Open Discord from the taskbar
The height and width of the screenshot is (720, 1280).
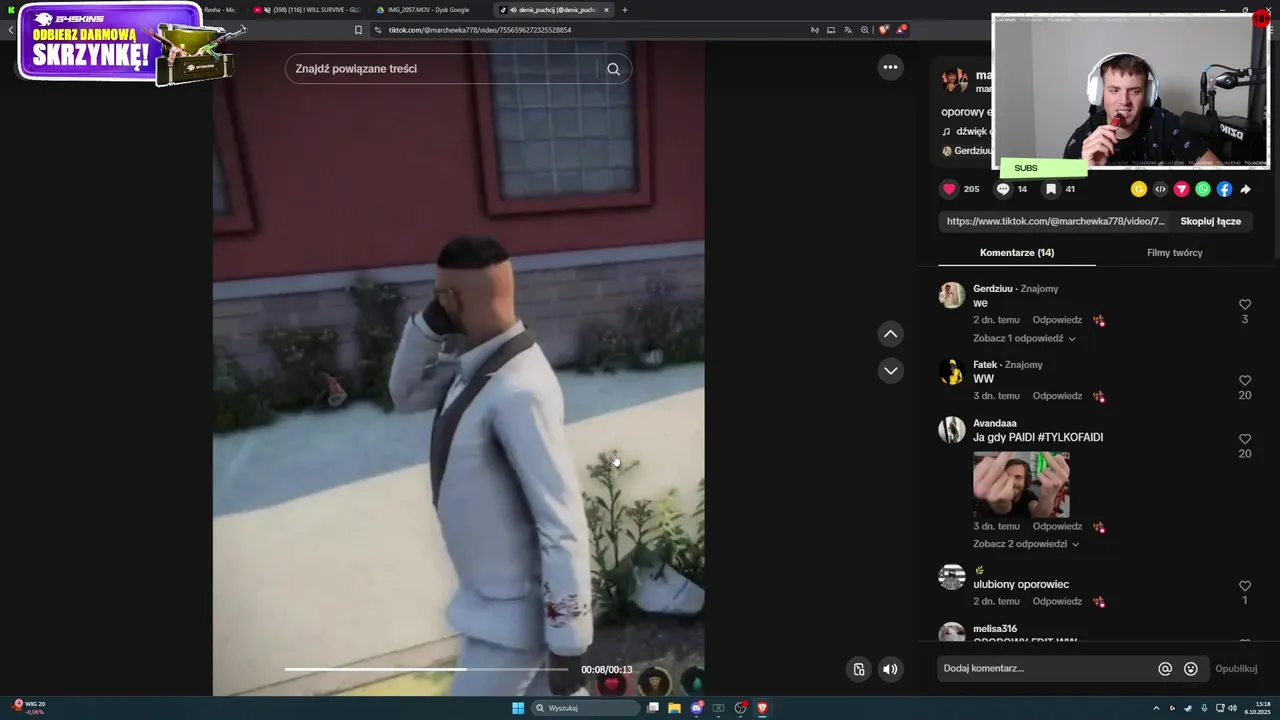(x=696, y=708)
